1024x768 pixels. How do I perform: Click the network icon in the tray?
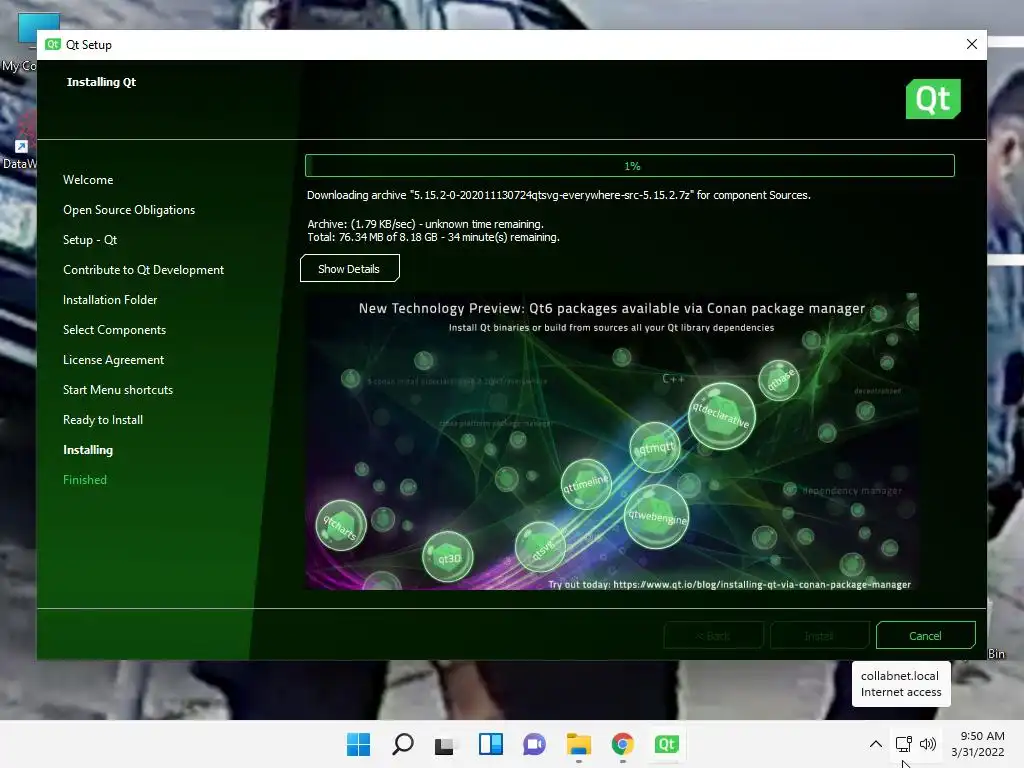coord(904,744)
